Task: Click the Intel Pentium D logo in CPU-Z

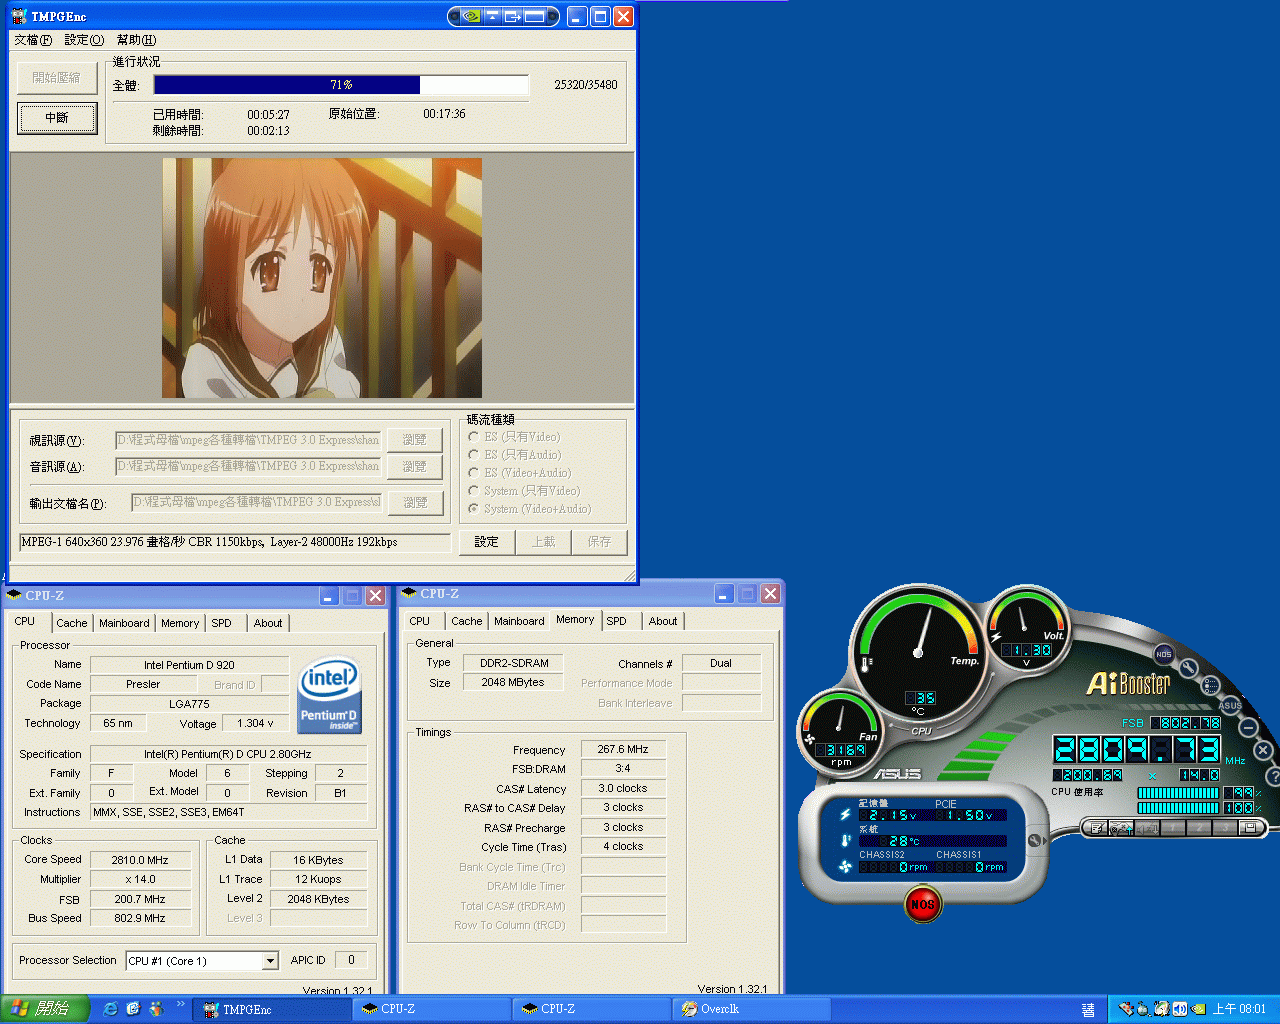Action: click(329, 695)
